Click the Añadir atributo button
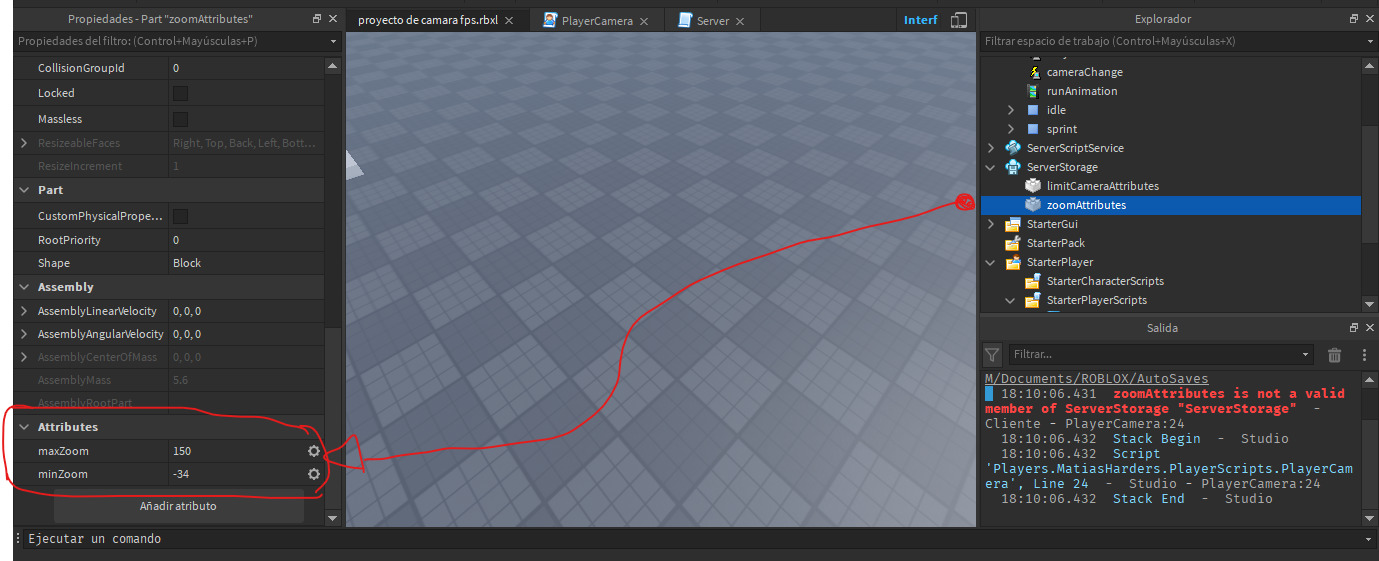 tap(178, 506)
